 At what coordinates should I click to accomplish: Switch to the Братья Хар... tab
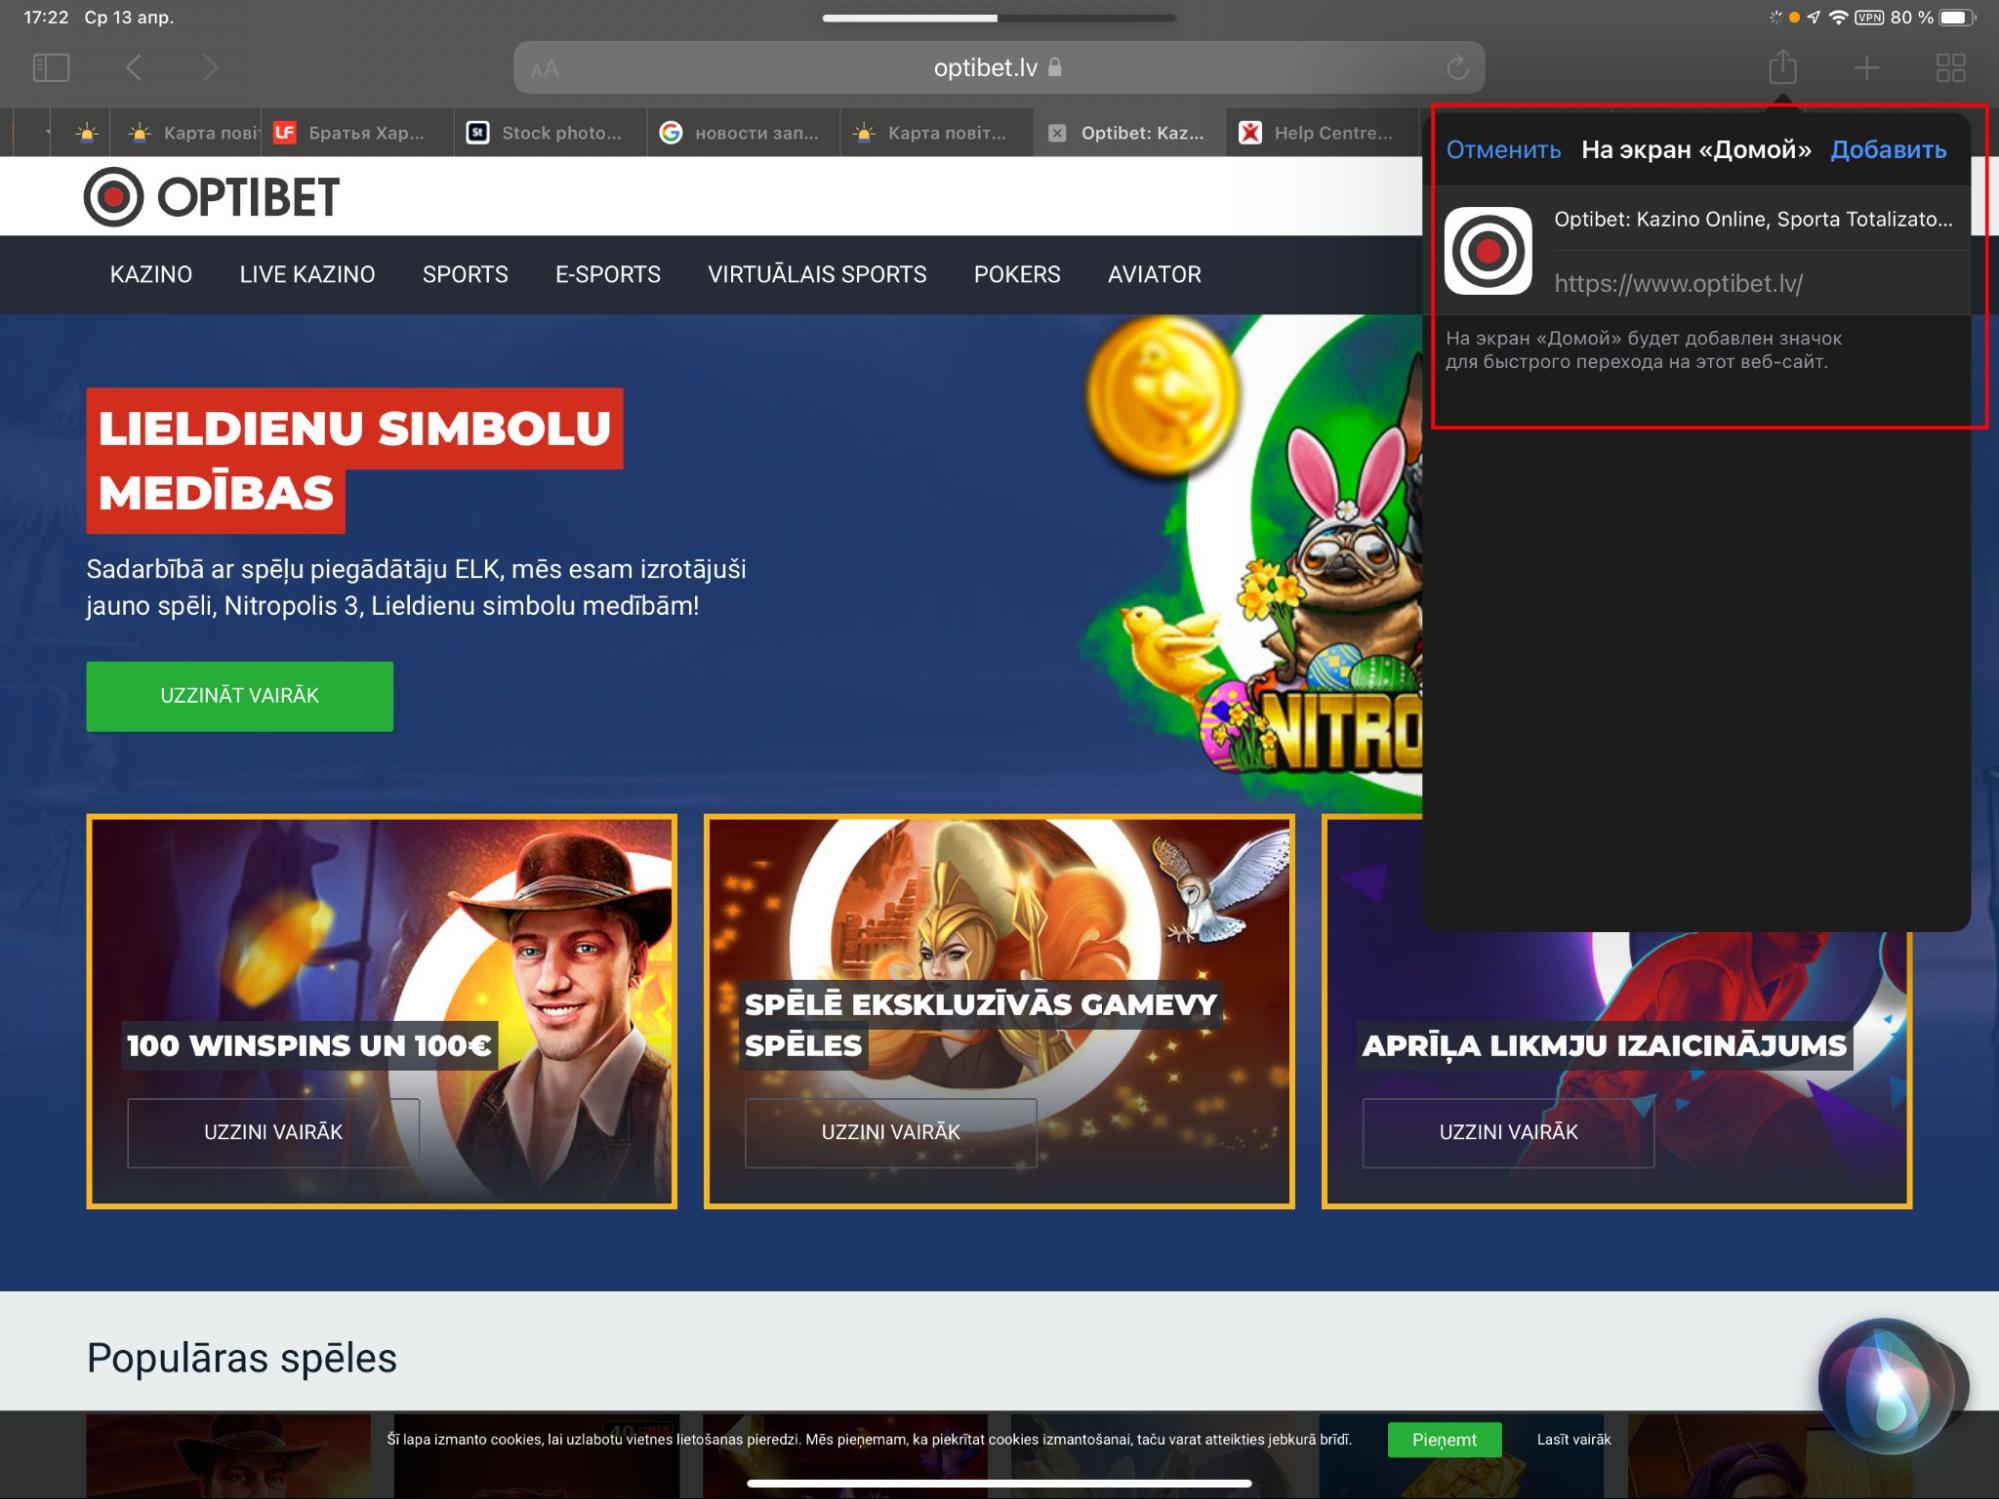pos(357,133)
